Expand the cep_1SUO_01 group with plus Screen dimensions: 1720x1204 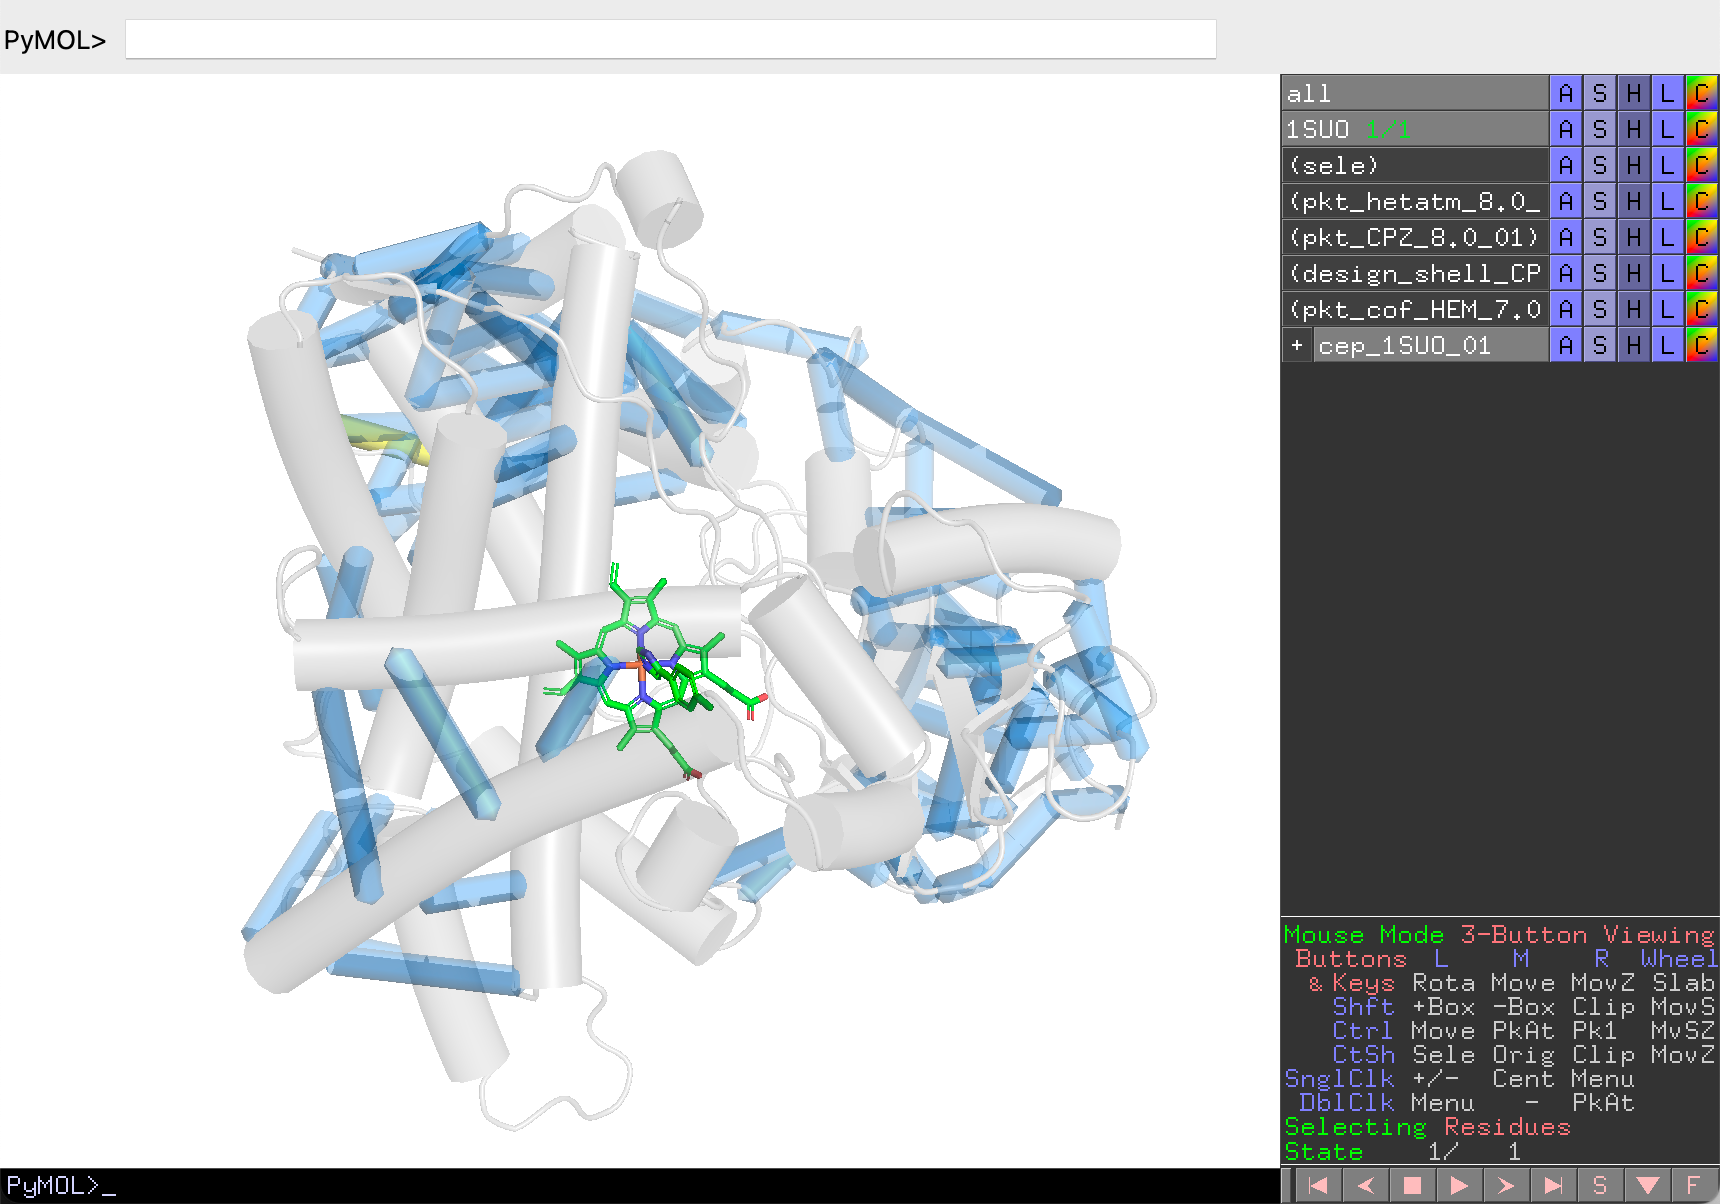click(x=1297, y=345)
